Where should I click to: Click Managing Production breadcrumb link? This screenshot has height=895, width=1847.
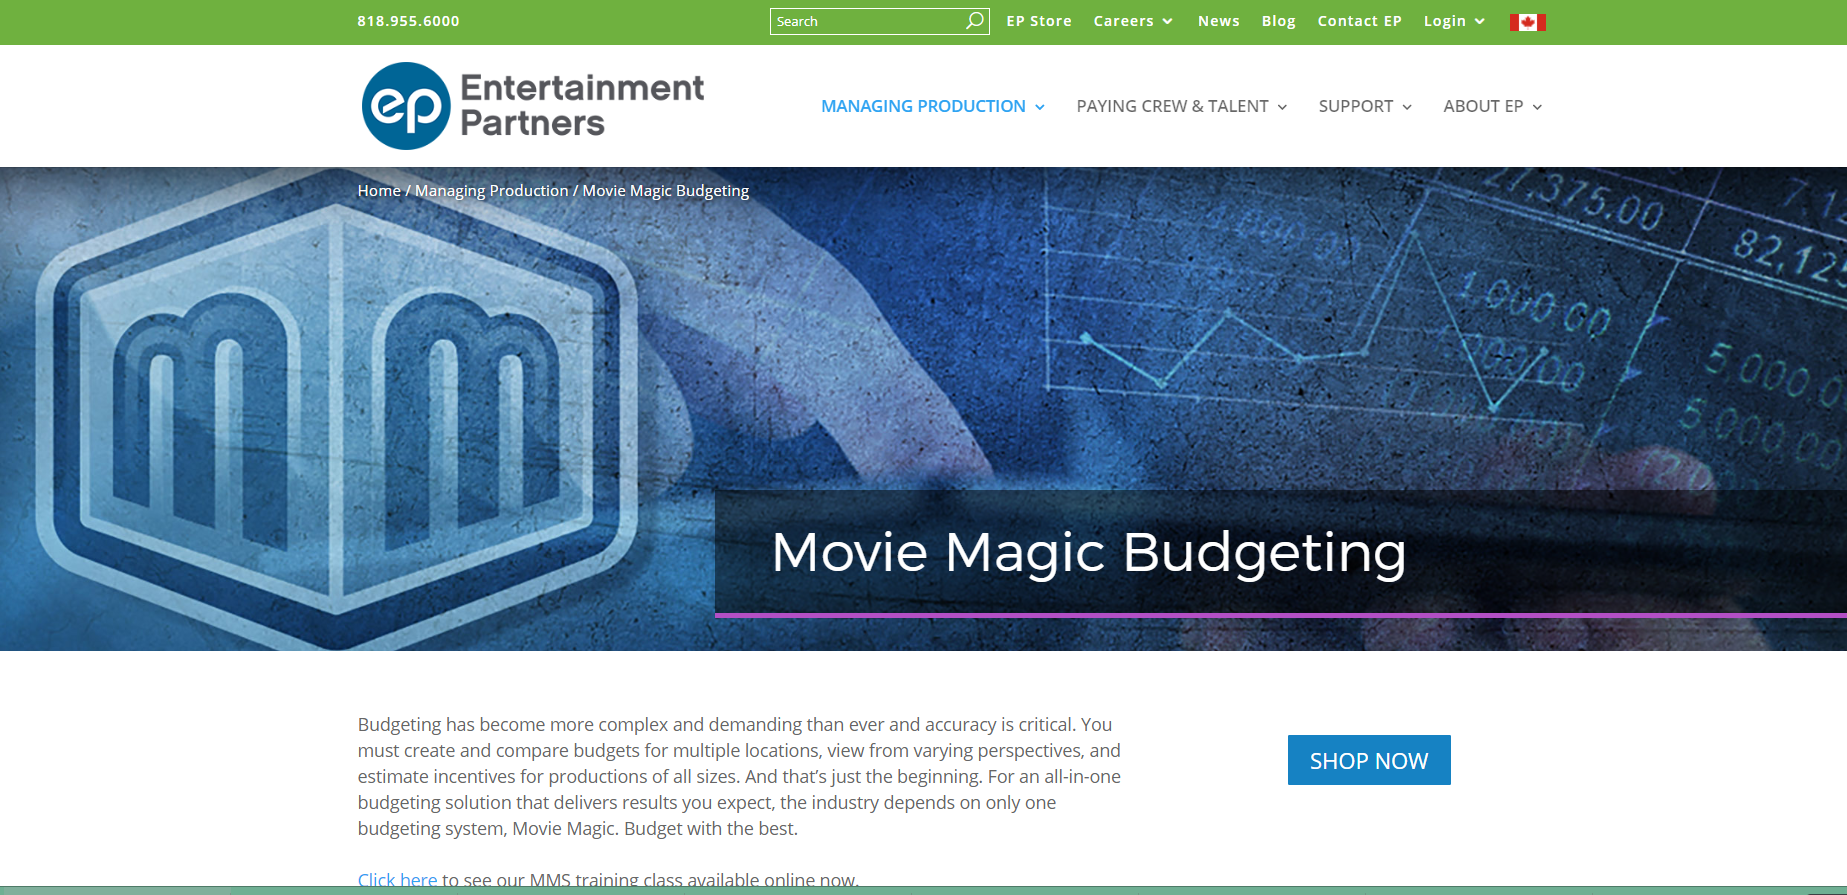point(491,191)
